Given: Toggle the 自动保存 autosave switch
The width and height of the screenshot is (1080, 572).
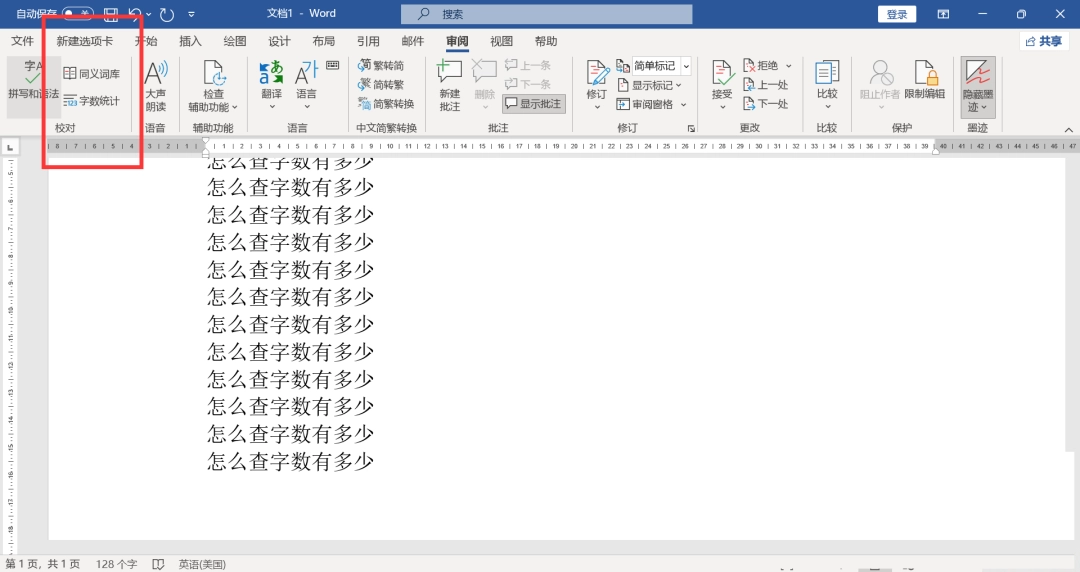Looking at the screenshot, I should coord(77,14).
